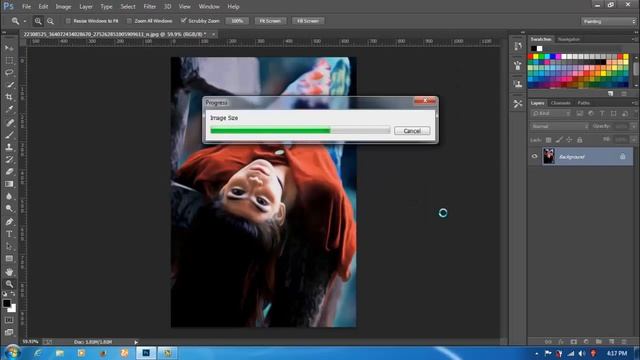Click the Fill Screen button
Screen dimensions: 640x360
coord(308,21)
